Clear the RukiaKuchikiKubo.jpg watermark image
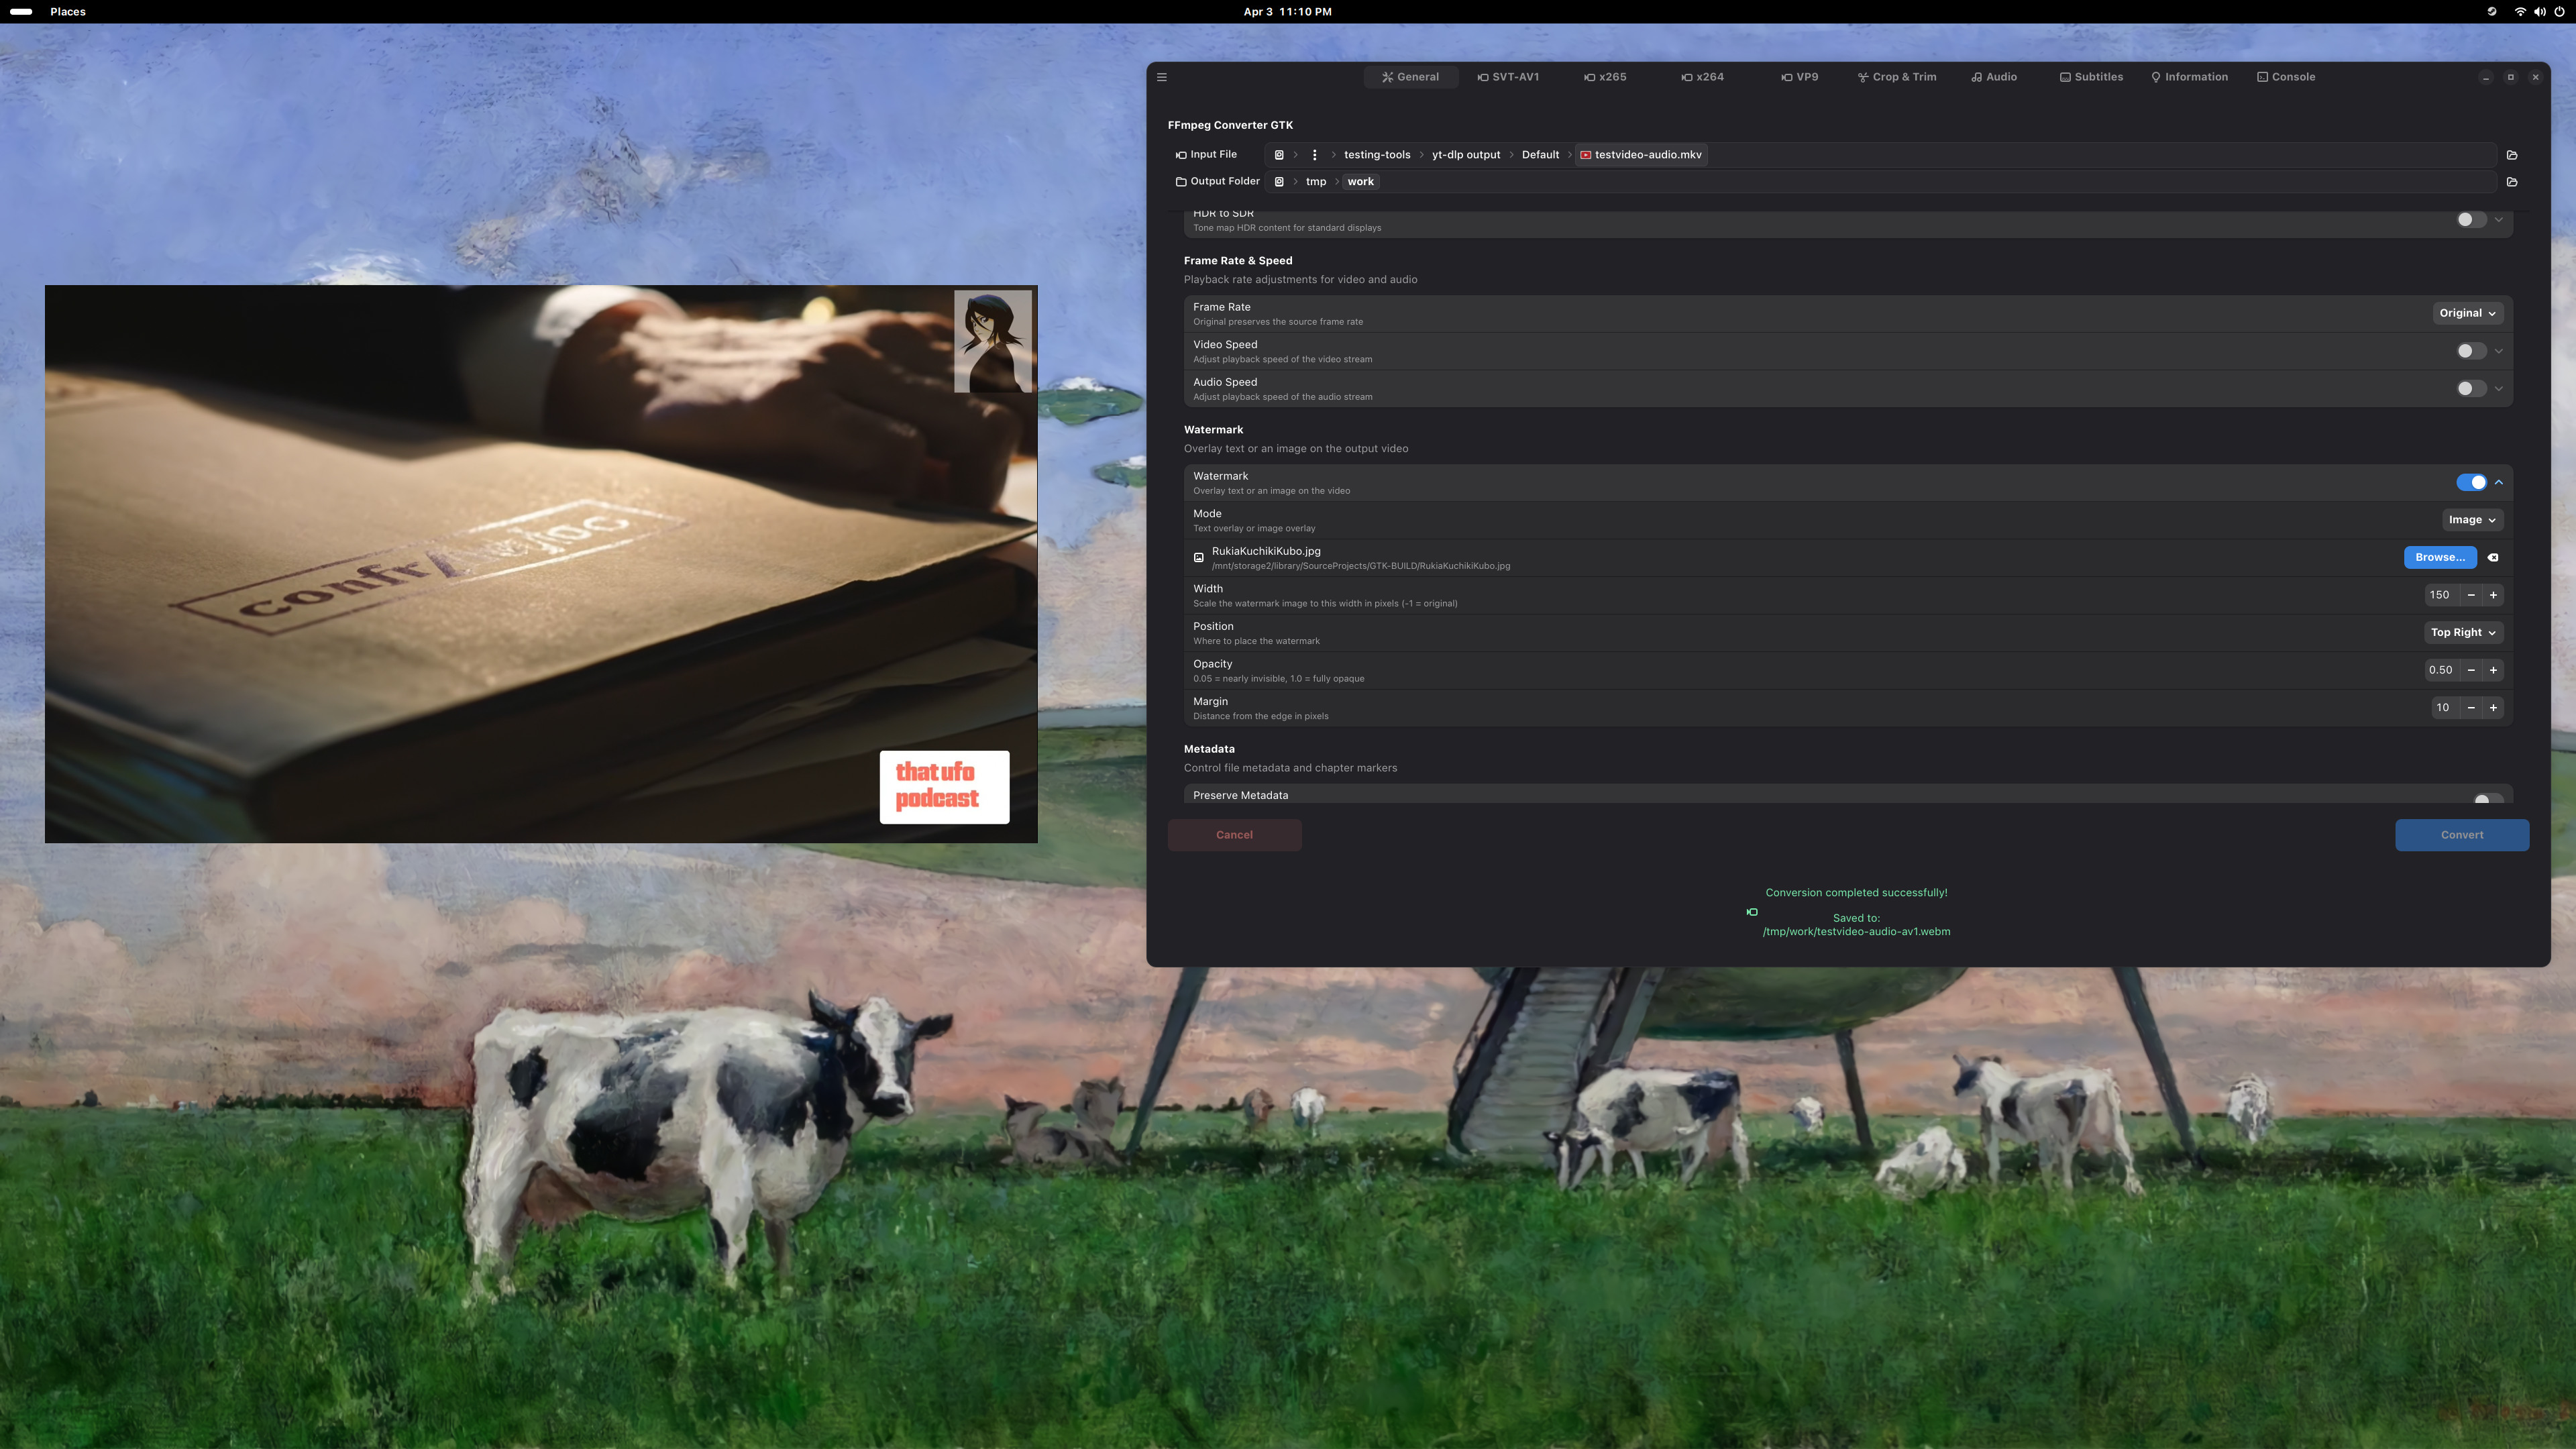This screenshot has height=1449, width=2576. (2493, 558)
